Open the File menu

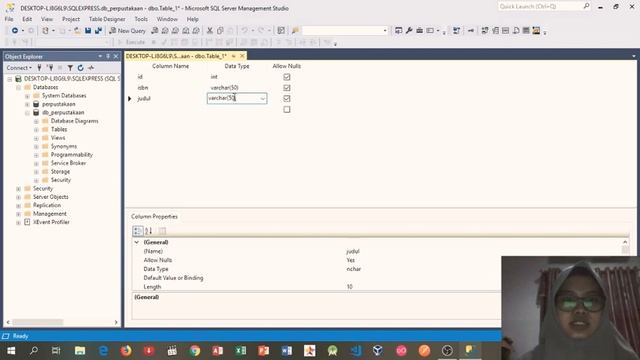9,19
